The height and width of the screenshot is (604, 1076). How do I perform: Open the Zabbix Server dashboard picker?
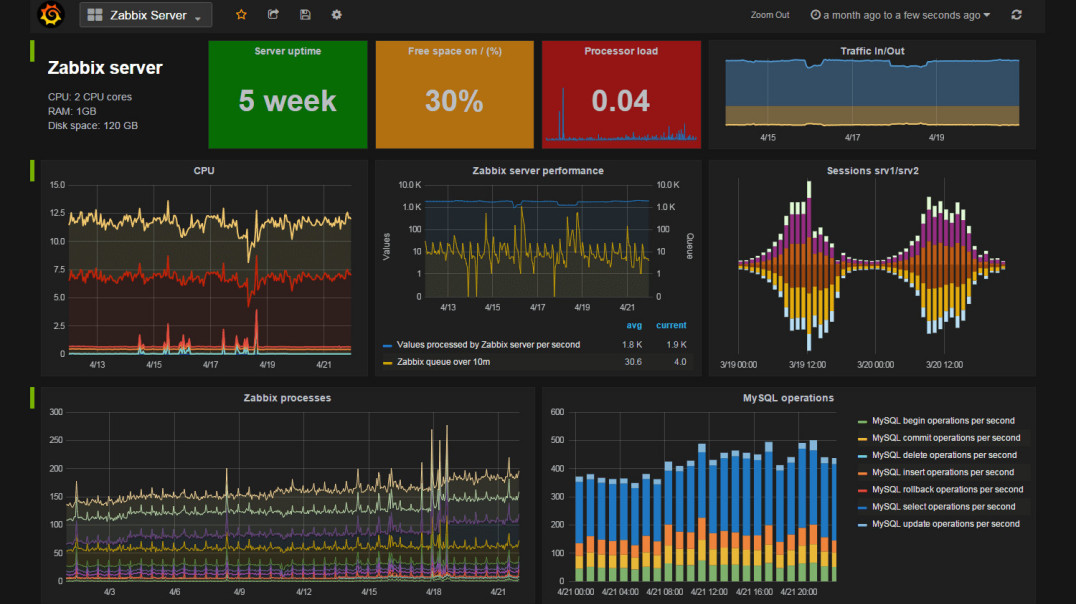[x=145, y=15]
